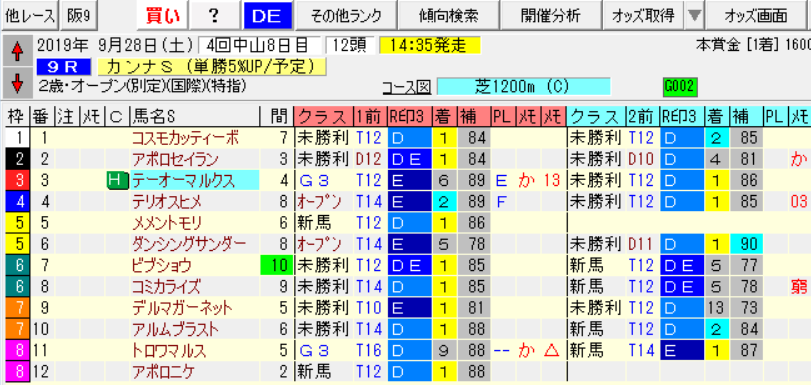Image resolution: width=811 pixels, height=385 pixels.
Task: Click the 12頭 runners field
Action: click(x=351, y=46)
